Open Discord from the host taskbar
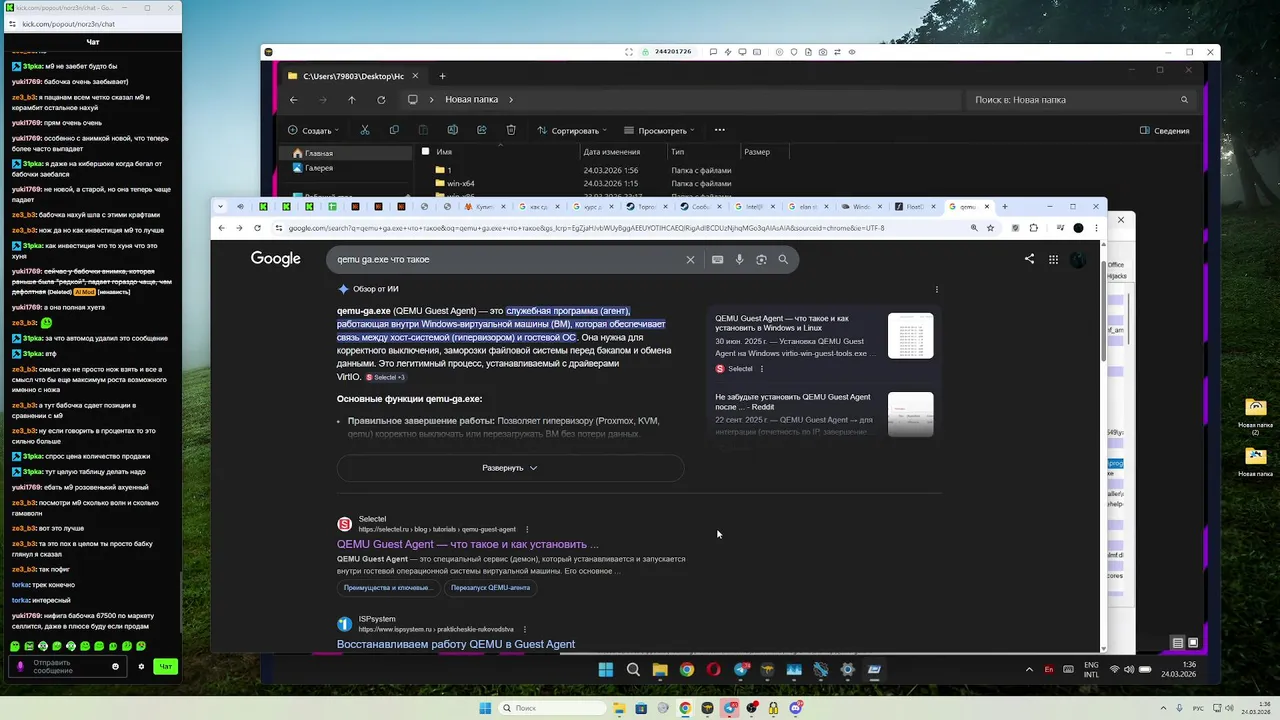 796,708
